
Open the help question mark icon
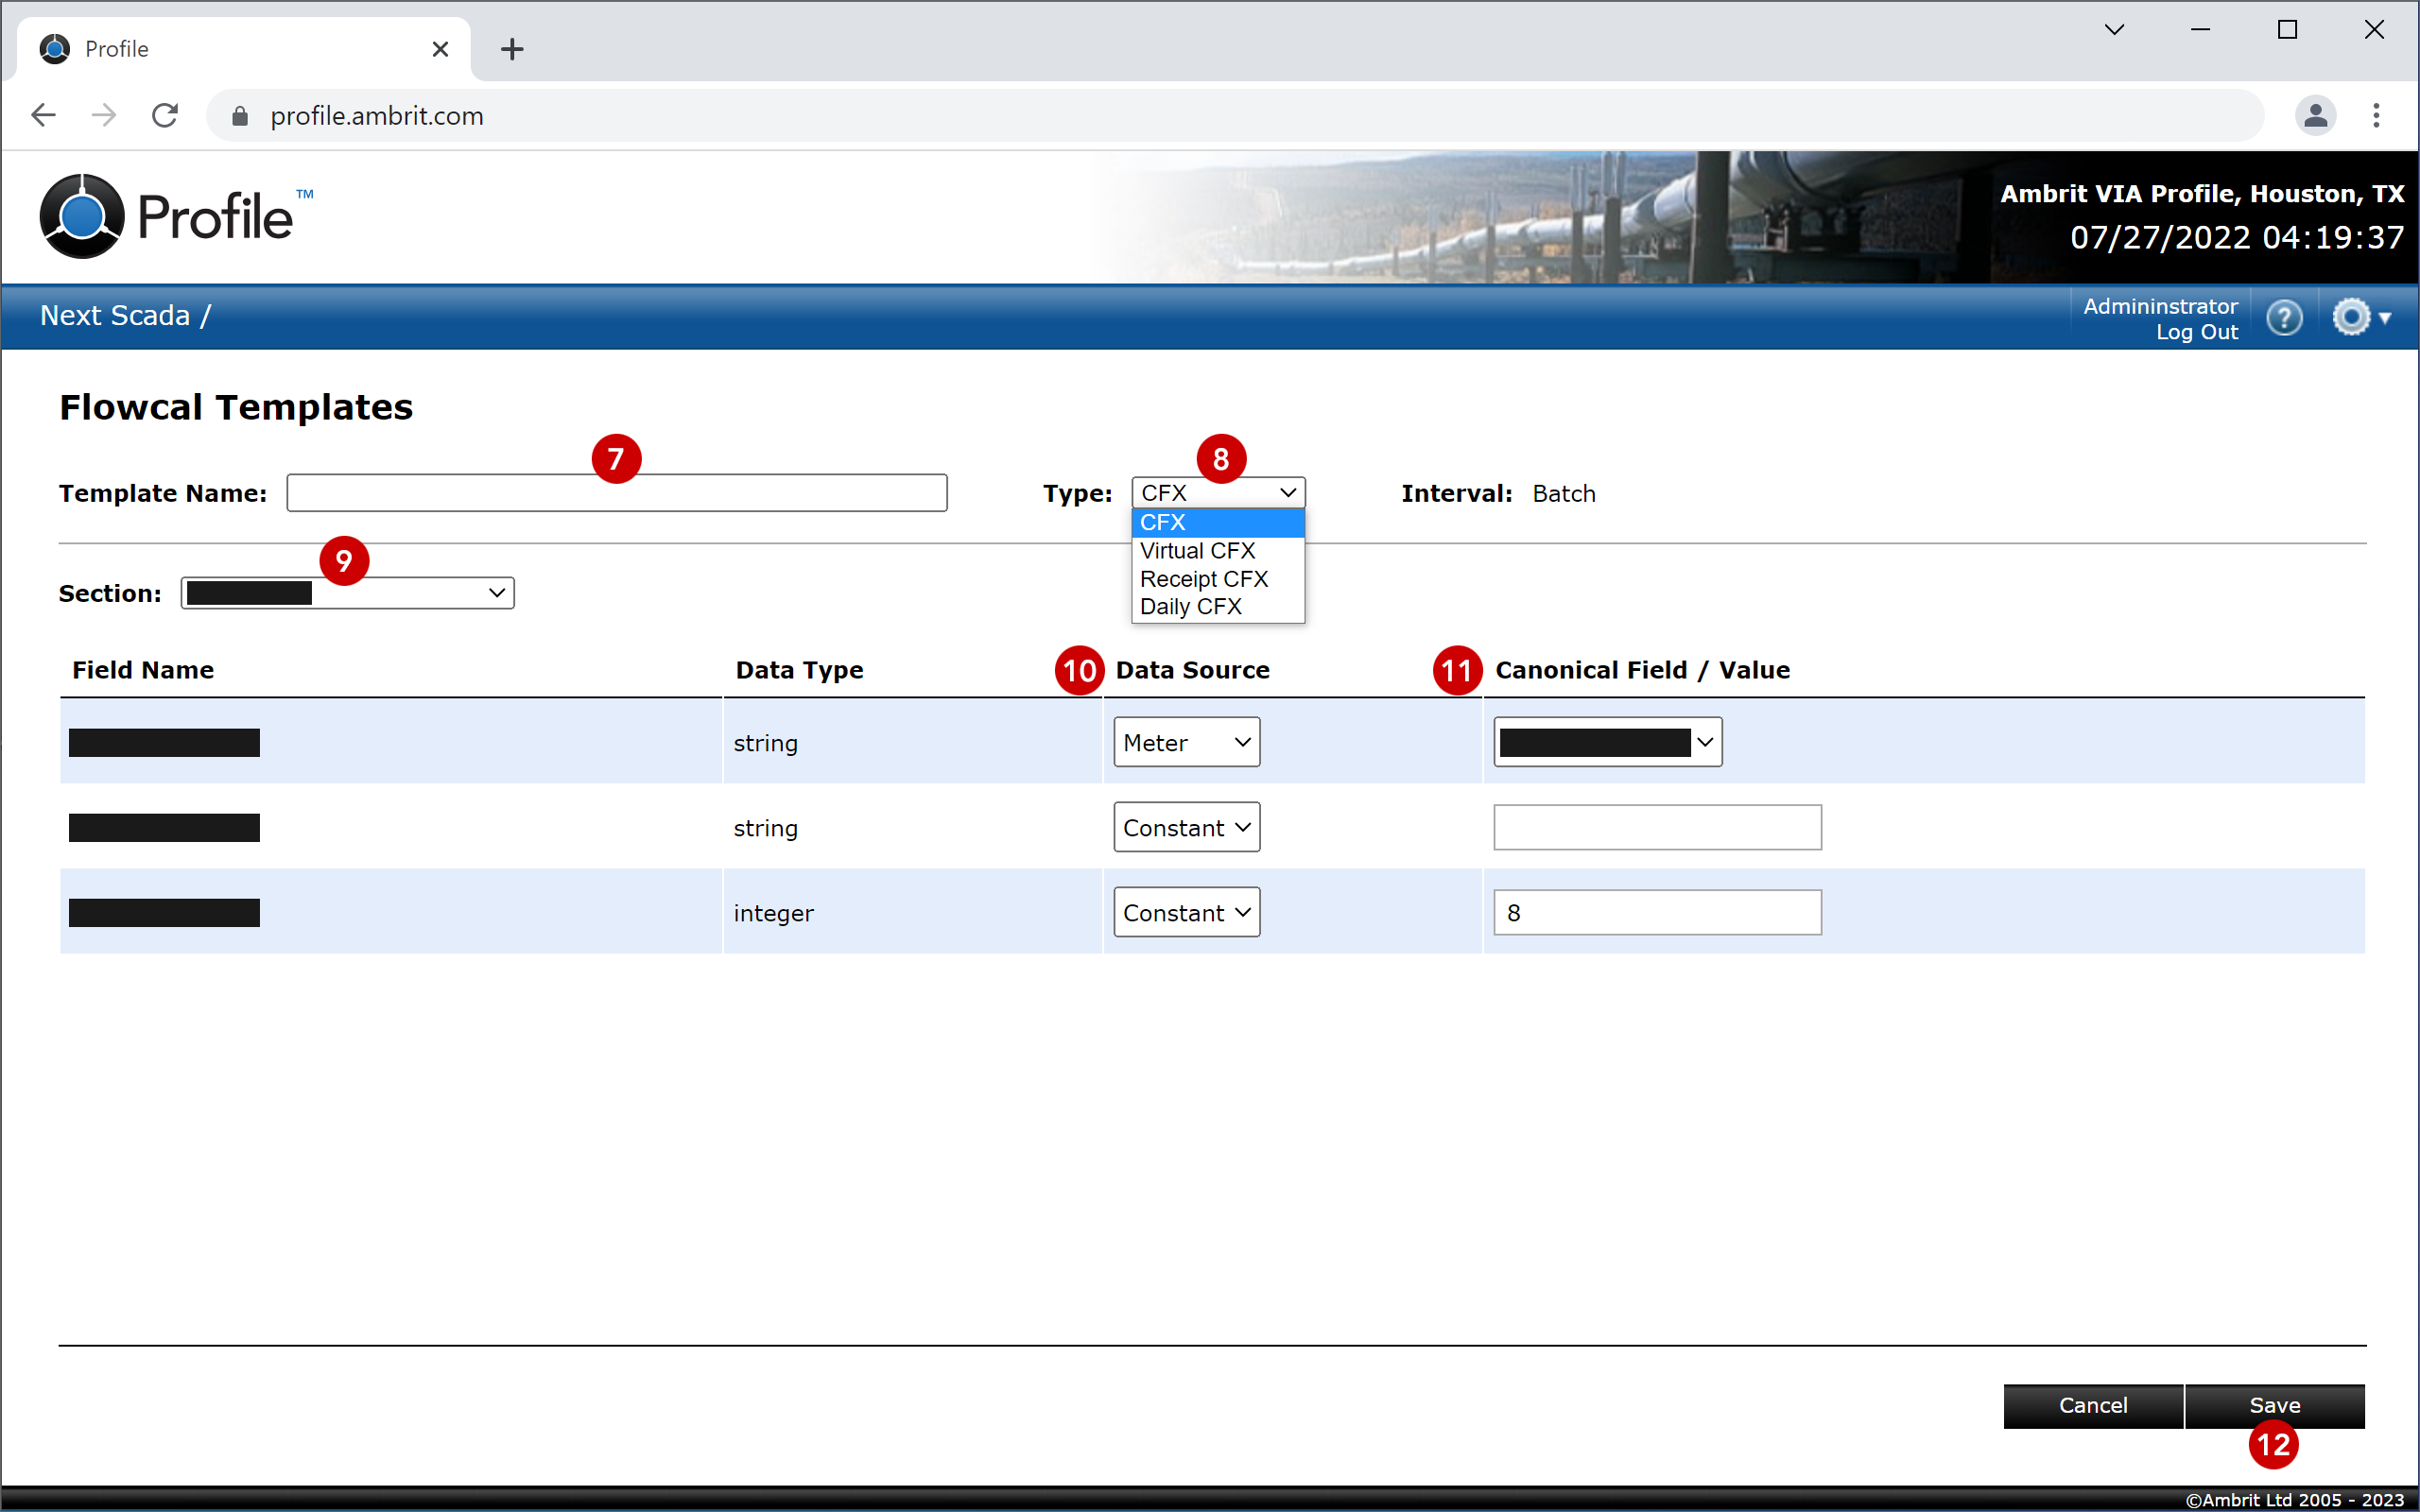click(2284, 318)
